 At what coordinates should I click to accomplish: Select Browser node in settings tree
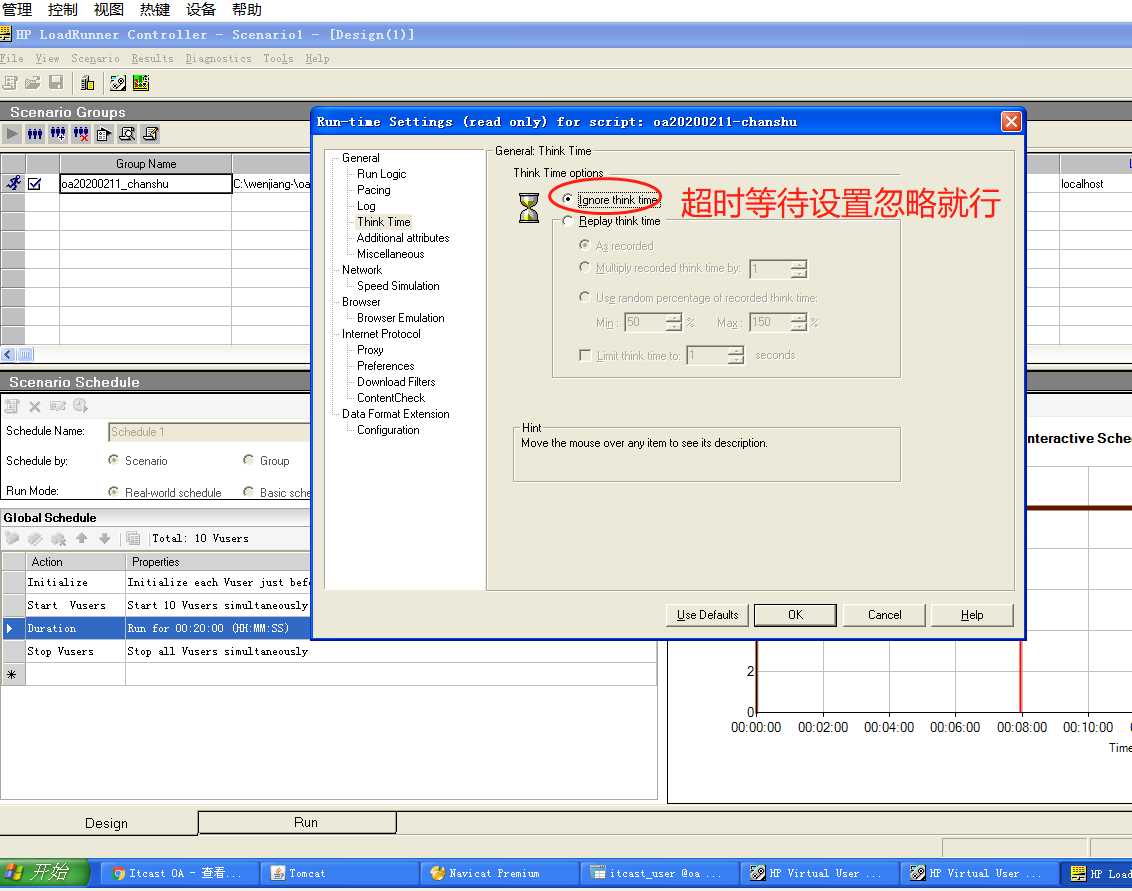point(361,302)
